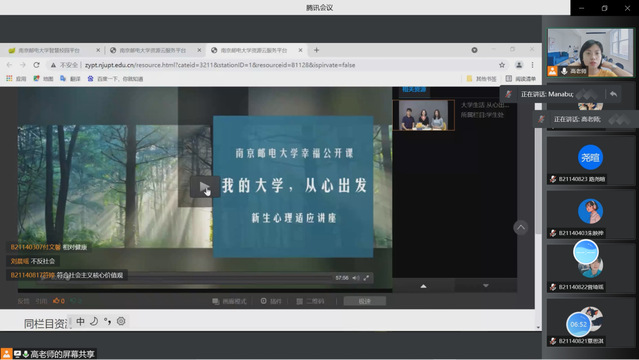The width and height of the screenshot is (639, 360).
Task: Open a new browser tab
Action: [x=317, y=50]
